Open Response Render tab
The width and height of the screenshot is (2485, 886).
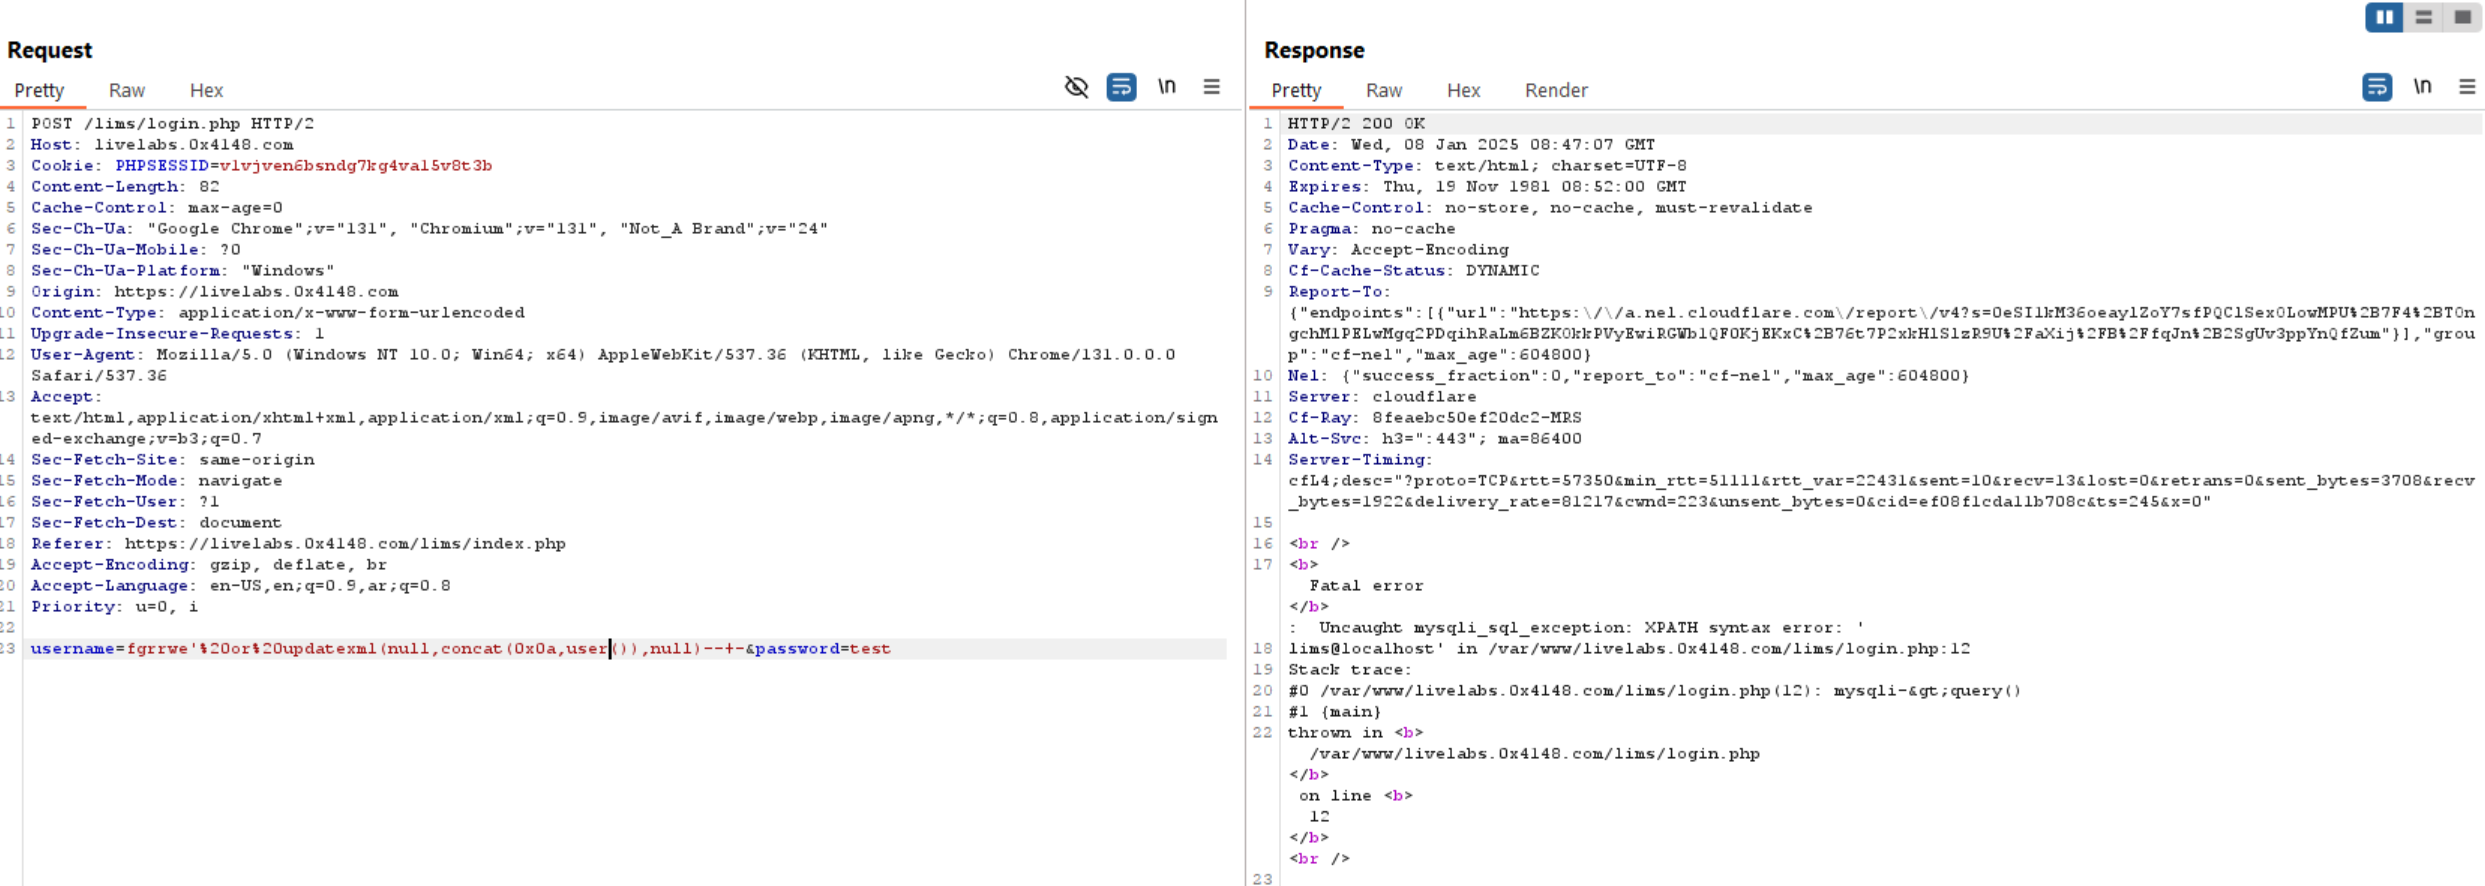point(1556,90)
